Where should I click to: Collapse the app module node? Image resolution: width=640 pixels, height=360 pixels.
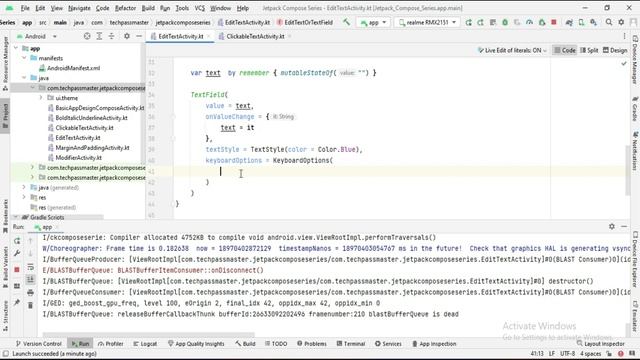16,48
